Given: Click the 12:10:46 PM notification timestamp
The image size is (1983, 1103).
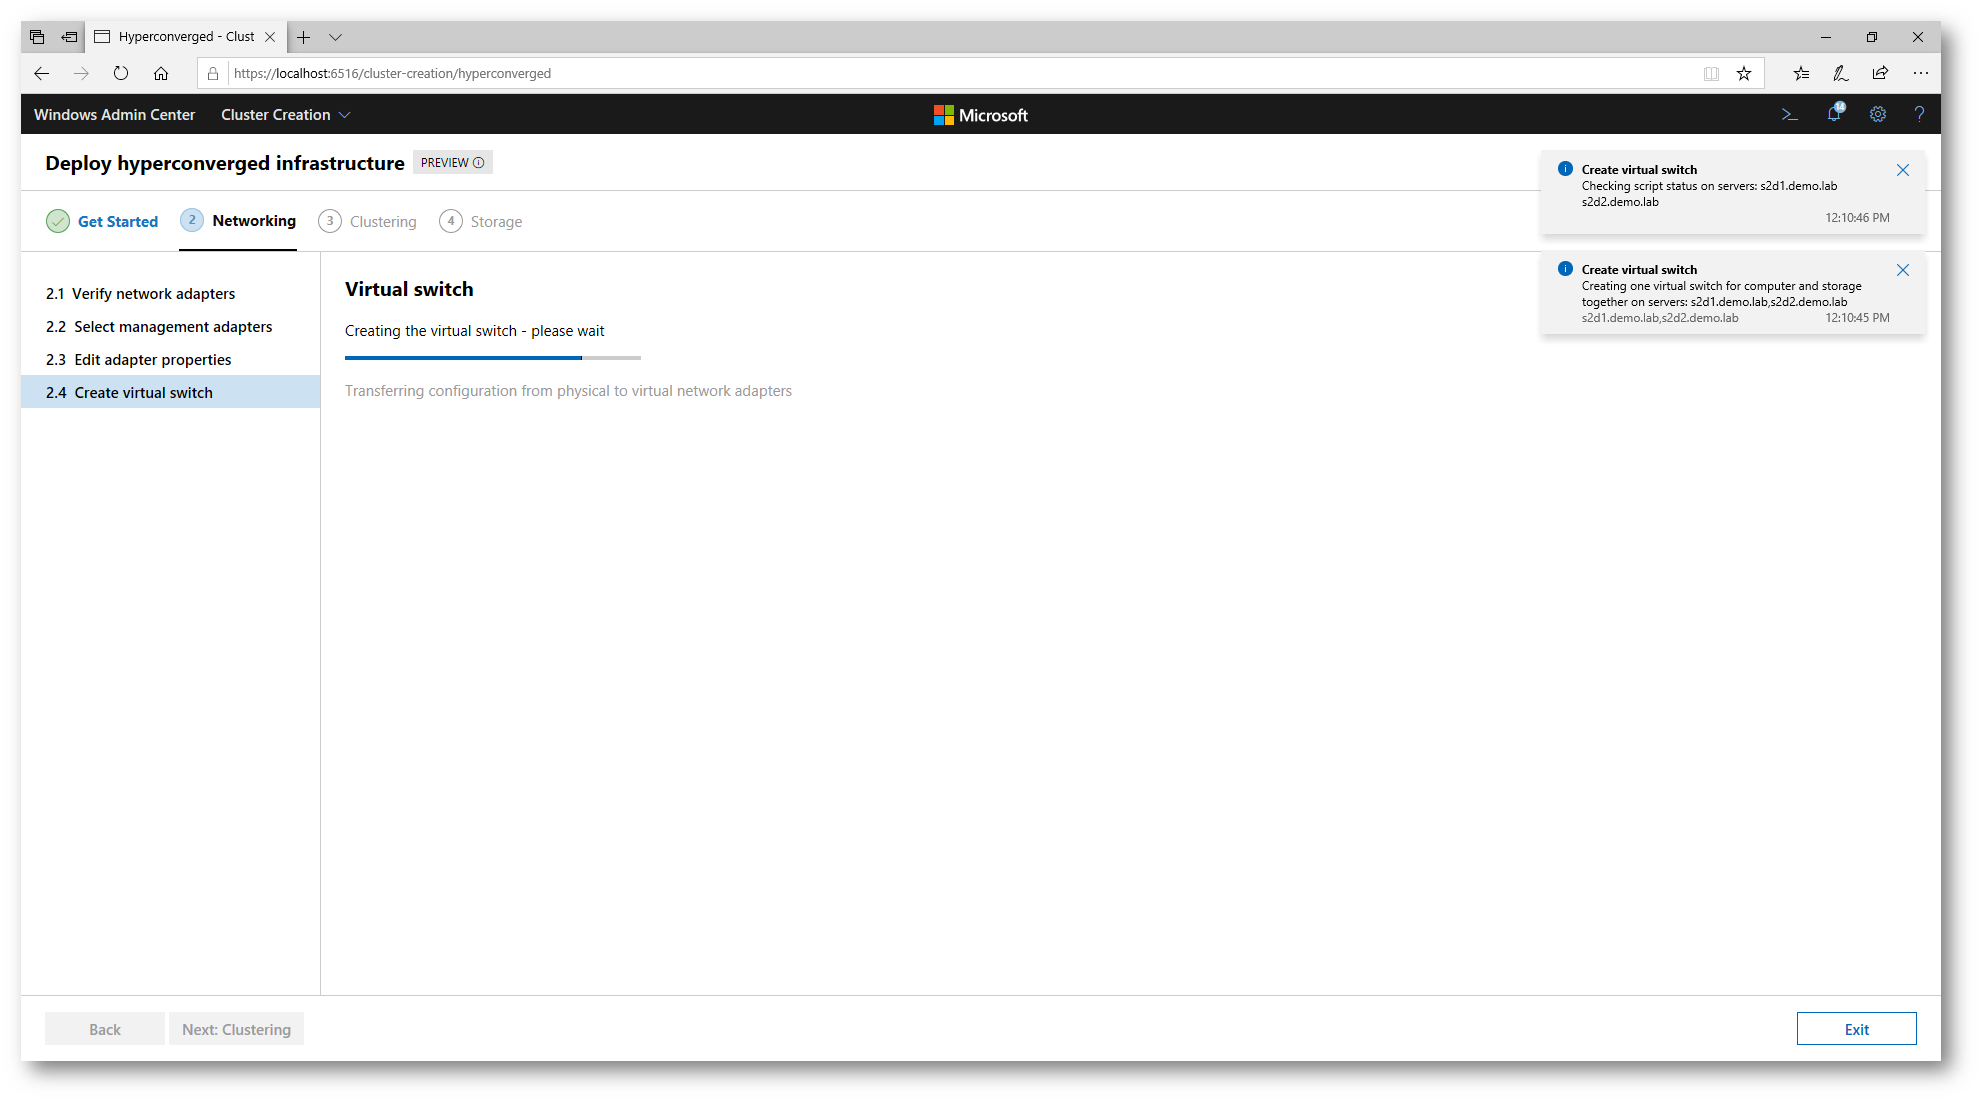Looking at the screenshot, I should tap(1857, 218).
